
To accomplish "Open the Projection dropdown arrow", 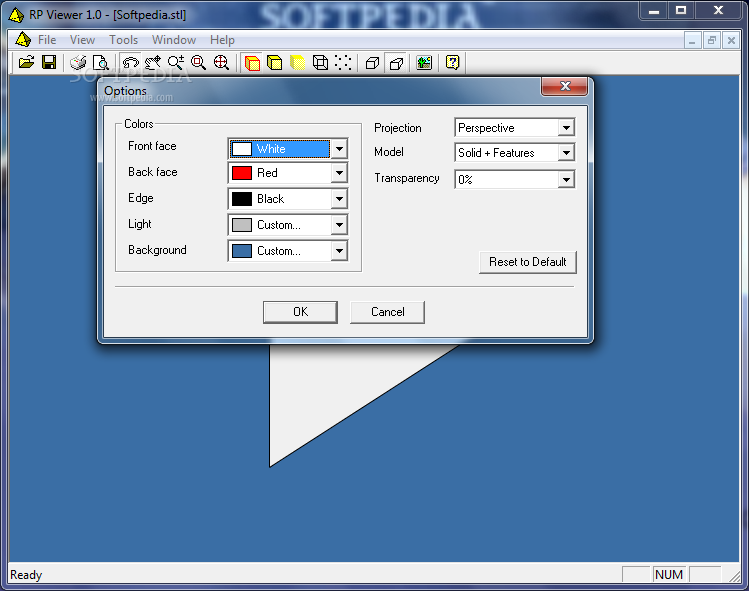I will coord(566,128).
